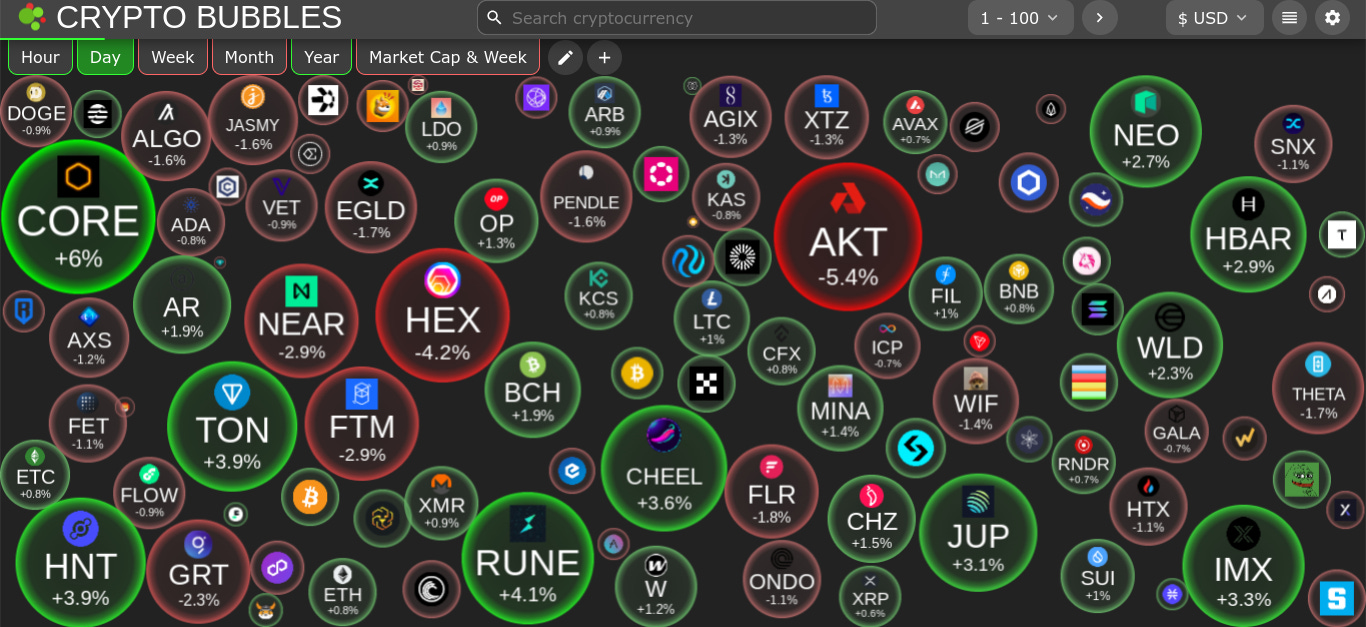
Task: Edit chart with pencil icon
Action: [x=565, y=57]
